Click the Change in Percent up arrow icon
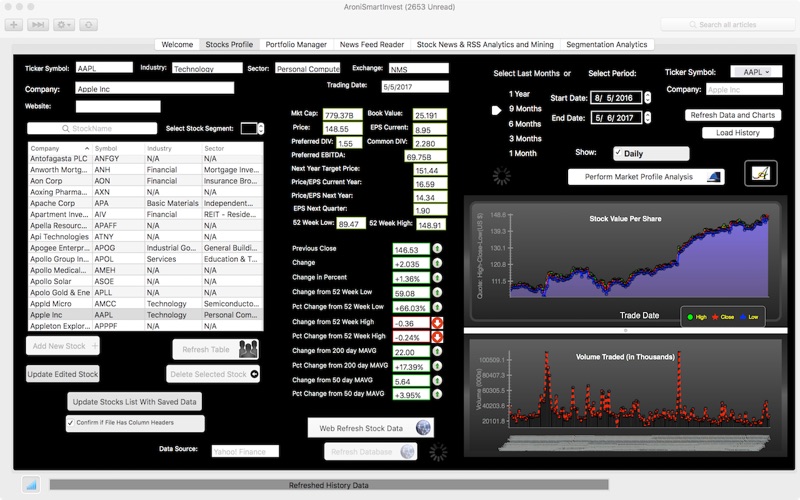 click(x=437, y=278)
